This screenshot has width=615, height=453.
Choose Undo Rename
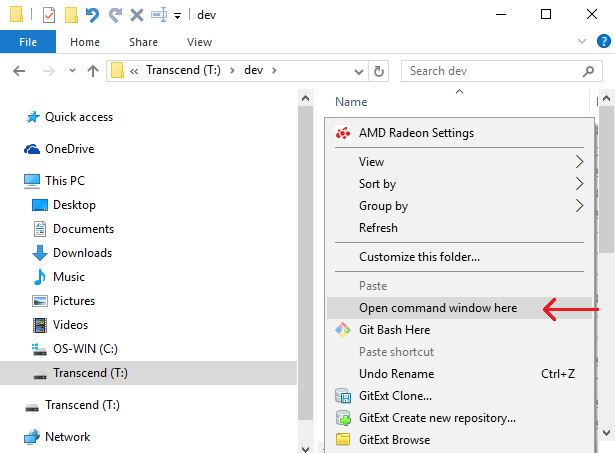coord(459,374)
